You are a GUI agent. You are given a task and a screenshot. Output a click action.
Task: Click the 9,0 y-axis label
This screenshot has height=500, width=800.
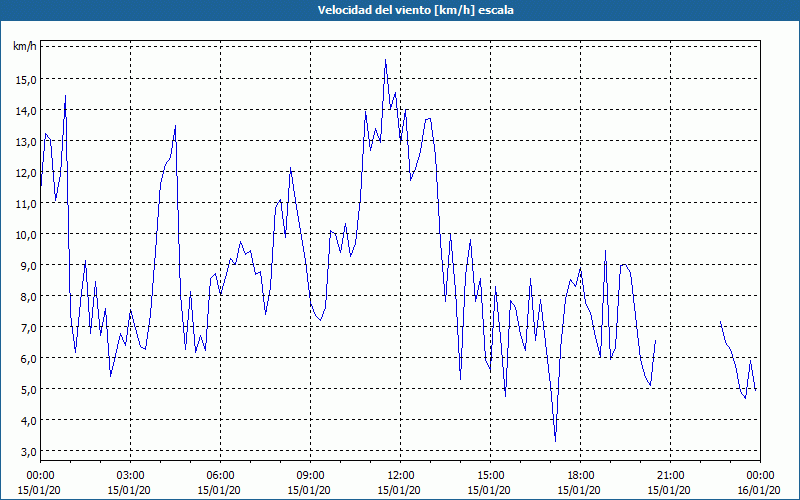(x=29, y=266)
